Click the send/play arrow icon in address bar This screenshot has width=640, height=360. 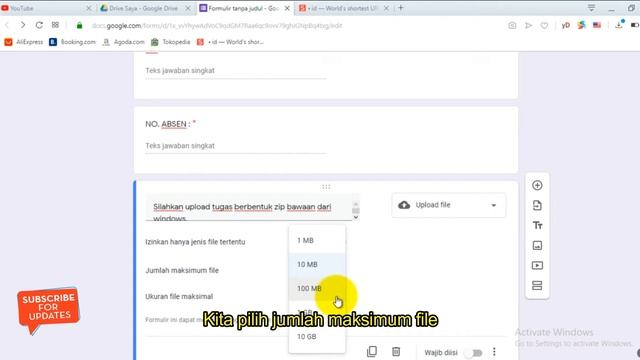(528, 25)
